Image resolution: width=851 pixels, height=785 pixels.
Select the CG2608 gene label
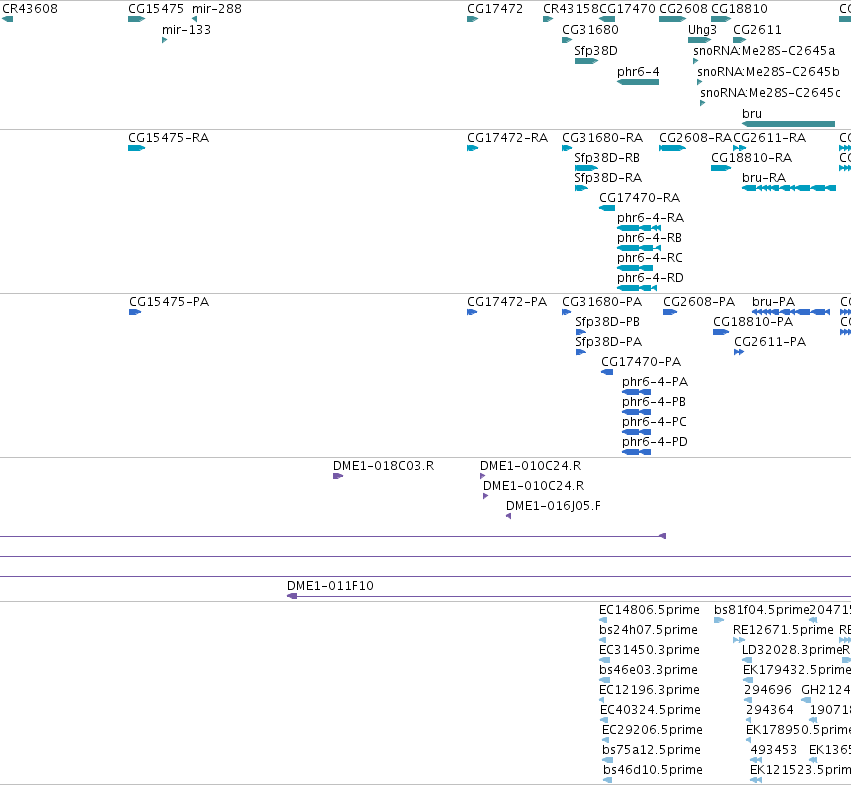click(683, 9)
